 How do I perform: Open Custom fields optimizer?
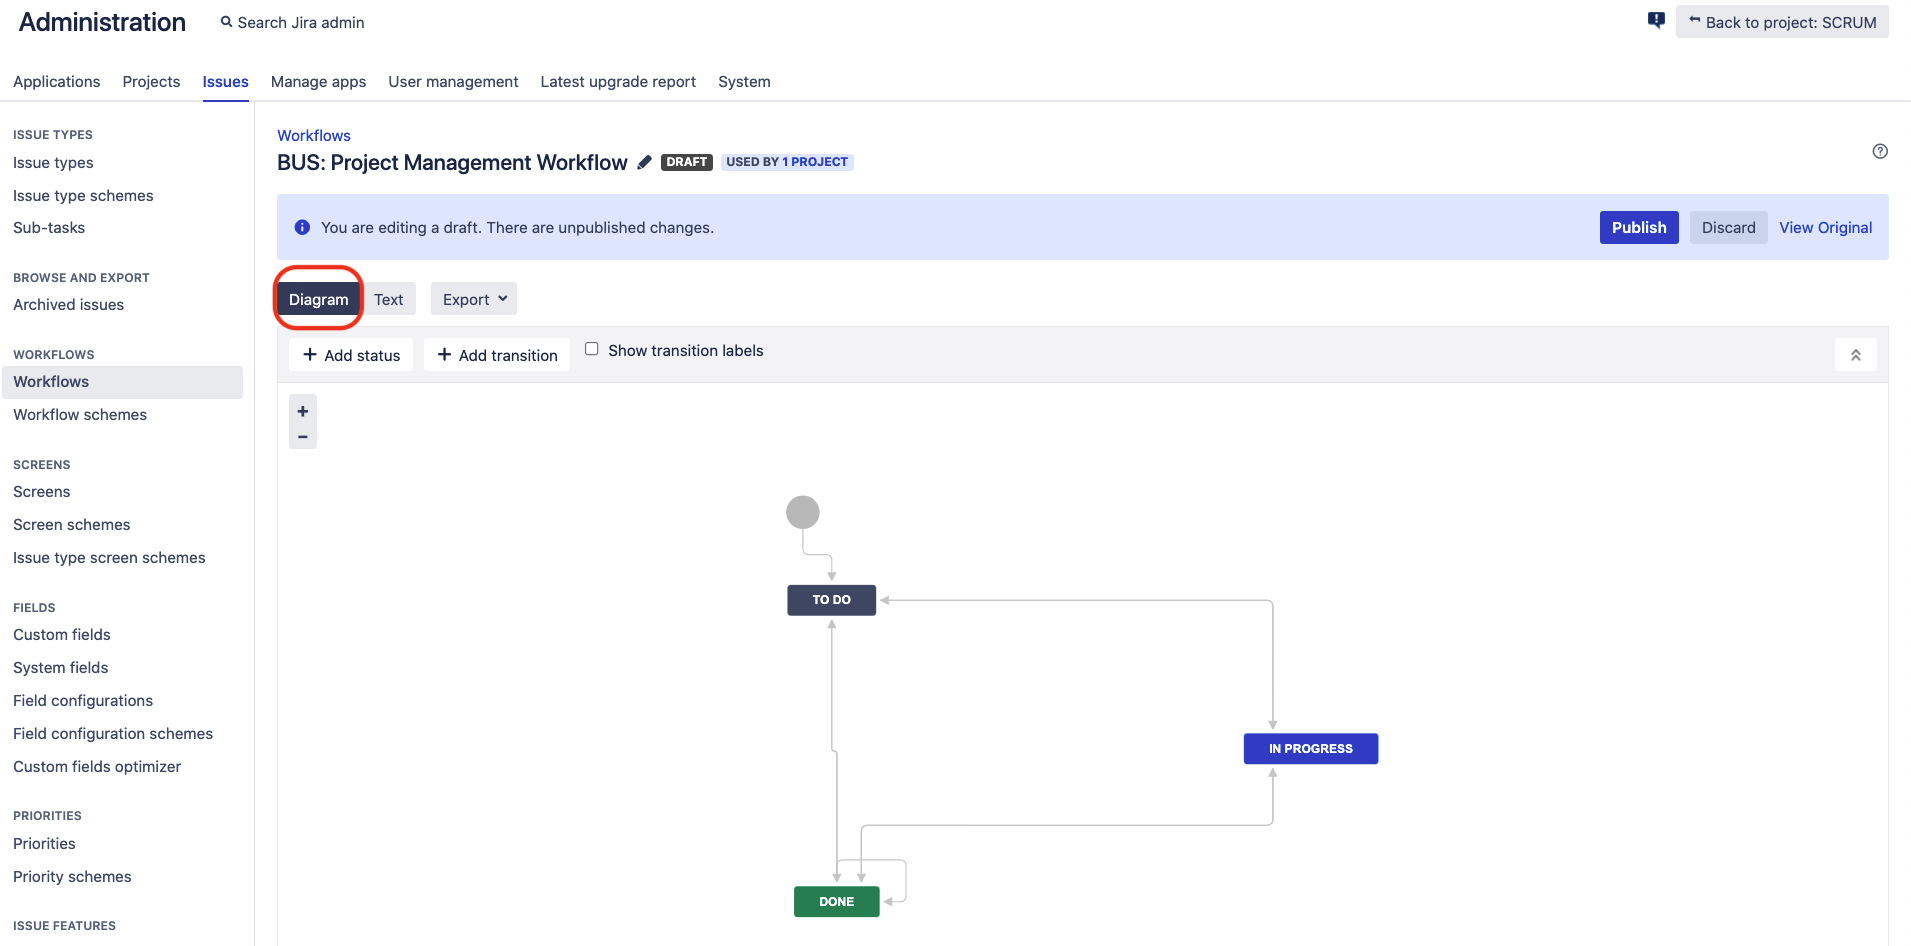click(x=97, y=767)
